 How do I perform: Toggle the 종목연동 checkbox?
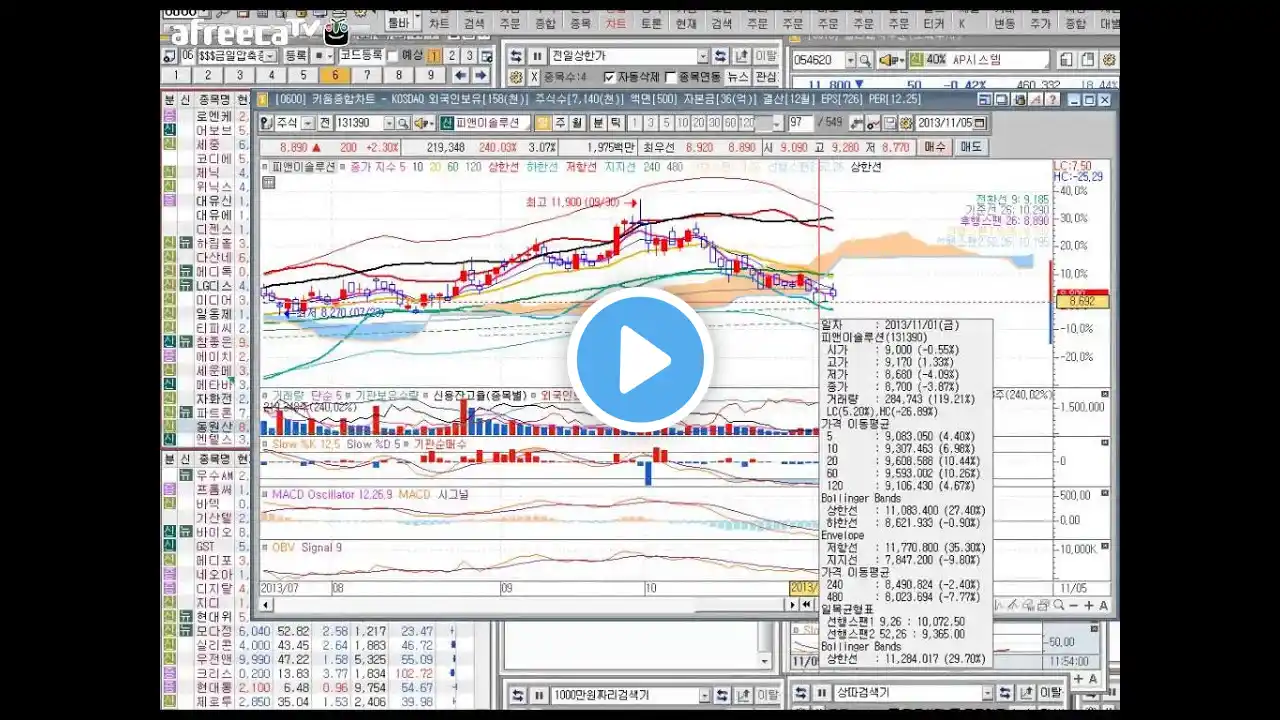670,76
